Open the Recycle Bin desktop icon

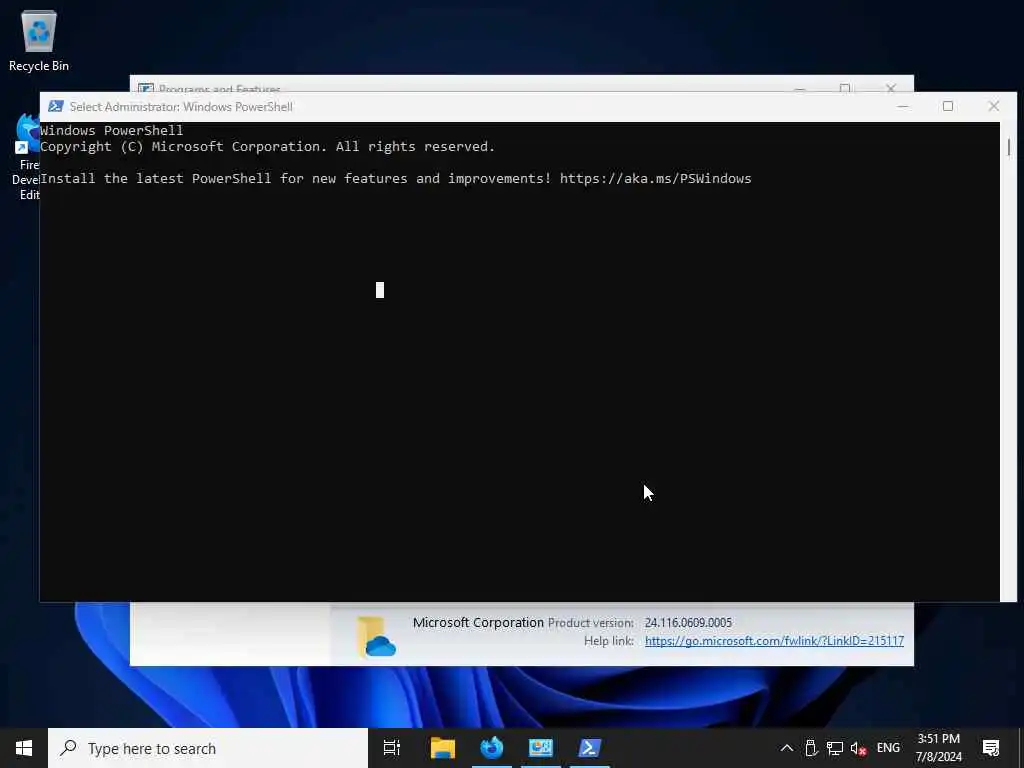click(39, 41)
